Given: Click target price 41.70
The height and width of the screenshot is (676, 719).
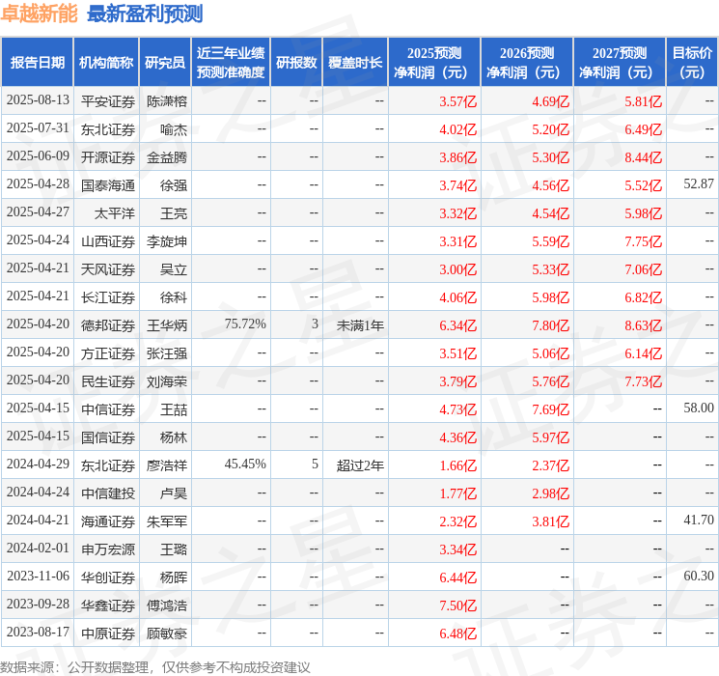Looking at the screenshot, I should coord(698,520).
